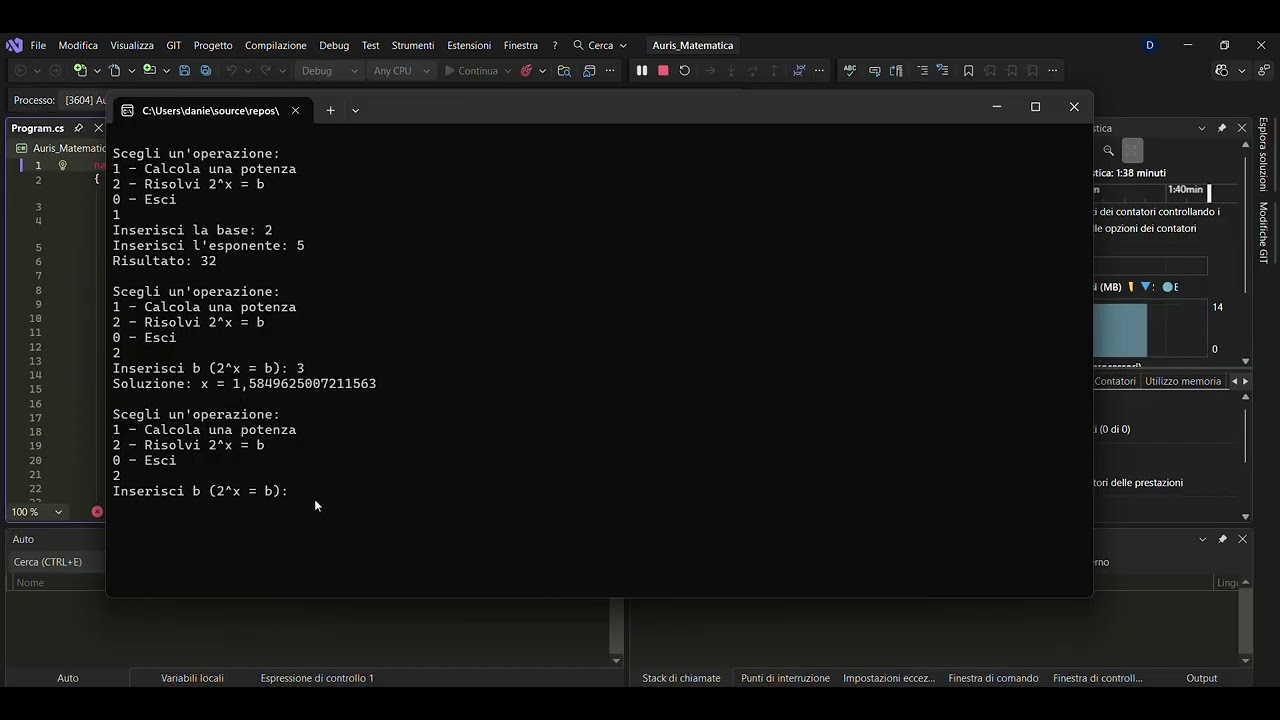Restart the debug session icon

[x=685, y=71]
